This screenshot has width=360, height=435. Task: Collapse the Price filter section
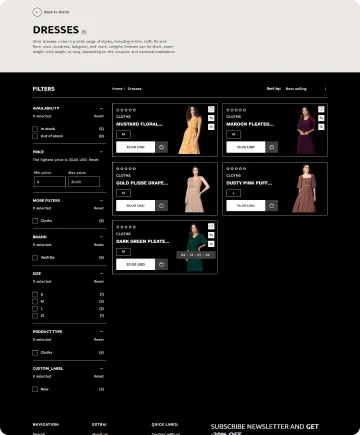click(101, 152)
